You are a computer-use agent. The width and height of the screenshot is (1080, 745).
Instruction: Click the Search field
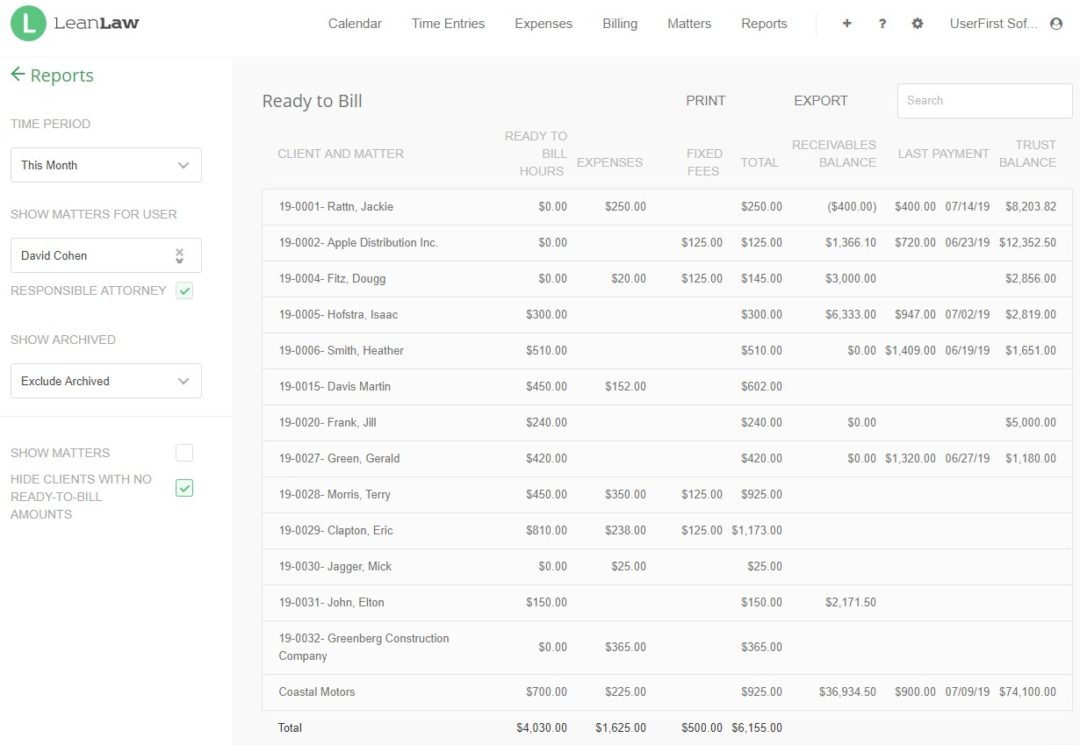pos(983,100)
